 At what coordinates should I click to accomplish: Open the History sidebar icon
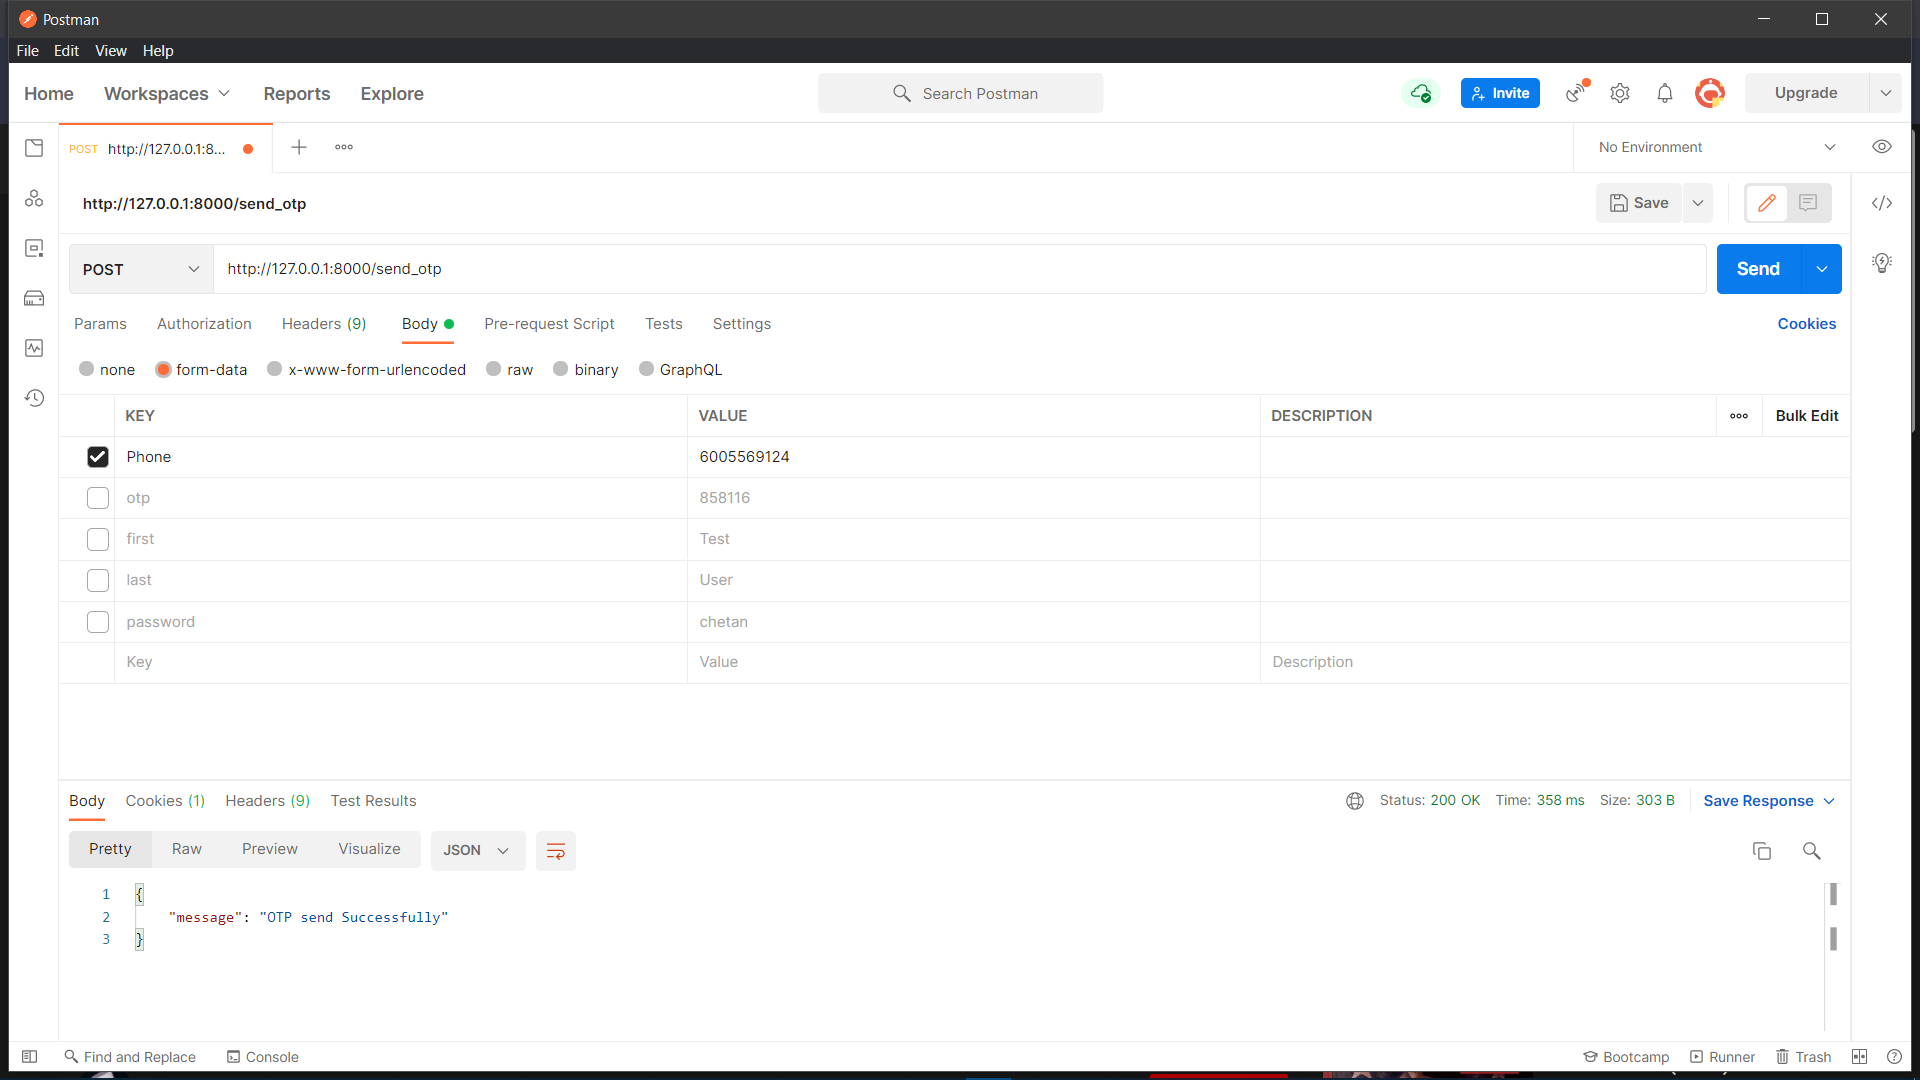[34, 398]
